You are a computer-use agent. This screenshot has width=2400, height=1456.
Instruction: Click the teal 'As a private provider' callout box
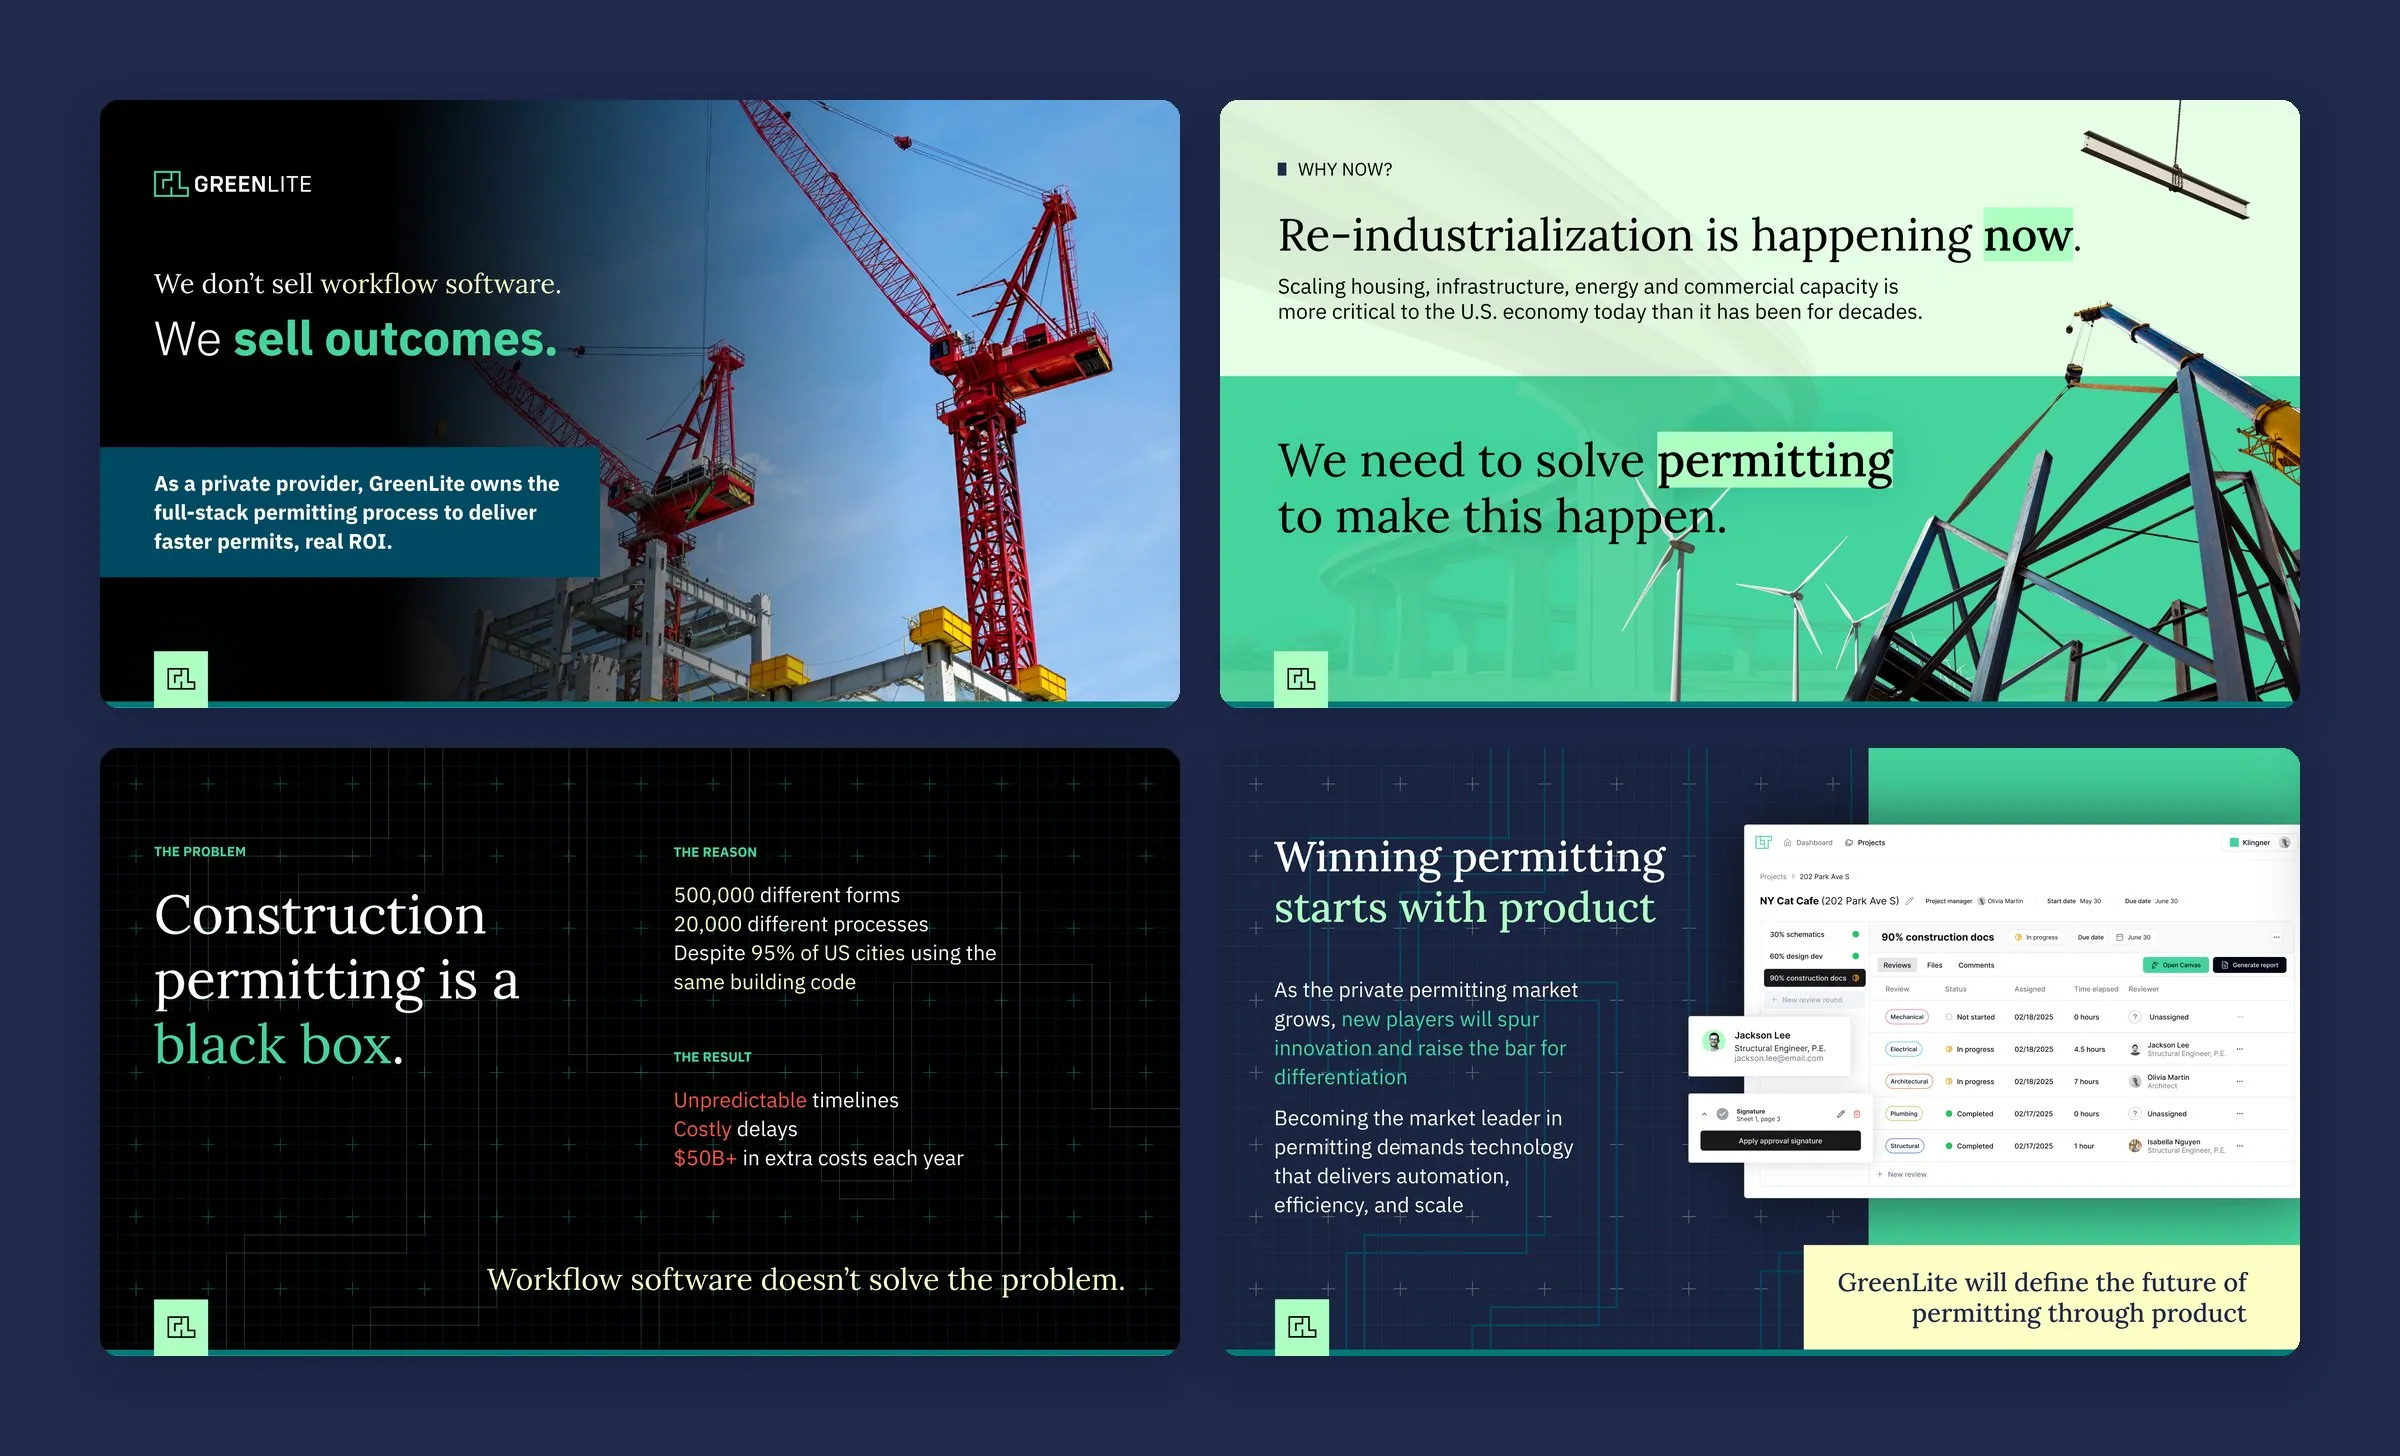pyautogui.click(x=350, y=512)
